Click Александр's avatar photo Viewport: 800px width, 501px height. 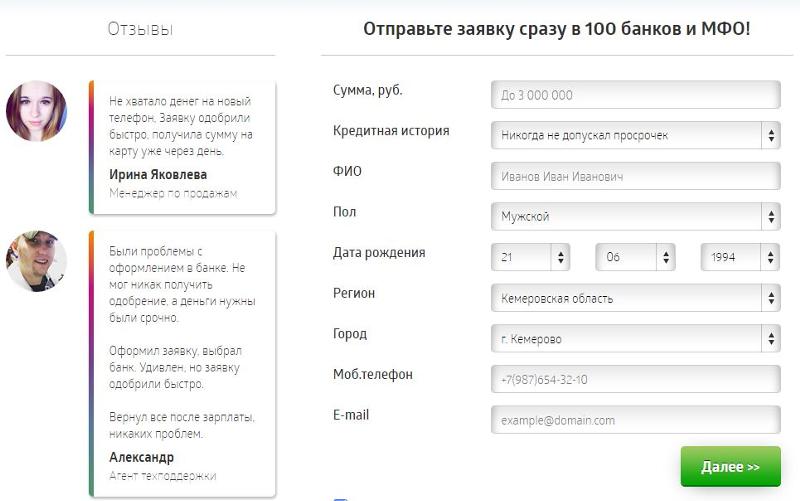[x=36, y=261]
